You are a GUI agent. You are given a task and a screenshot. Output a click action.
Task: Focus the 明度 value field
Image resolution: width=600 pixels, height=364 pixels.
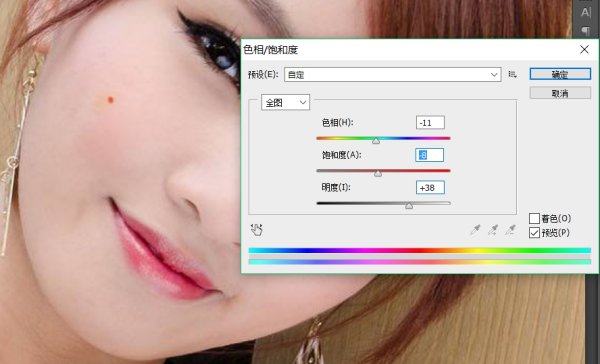point(430,188)
